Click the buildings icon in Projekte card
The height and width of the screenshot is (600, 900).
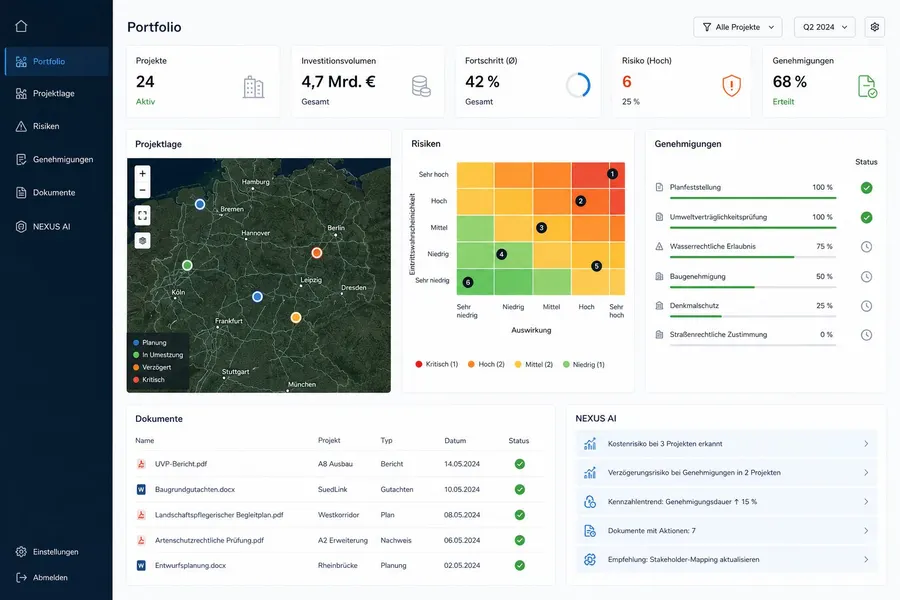click(253, 87)
